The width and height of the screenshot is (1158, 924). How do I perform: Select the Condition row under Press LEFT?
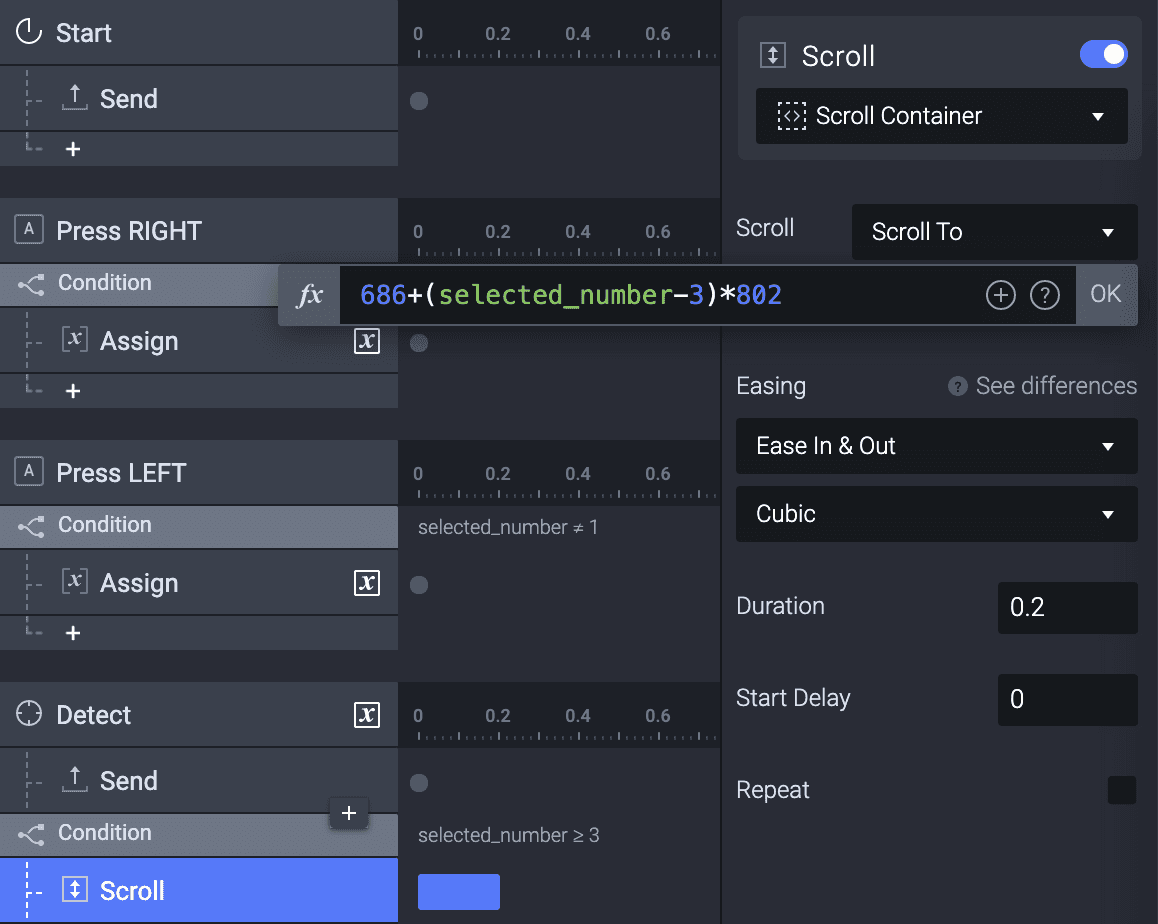coord(199,527)
